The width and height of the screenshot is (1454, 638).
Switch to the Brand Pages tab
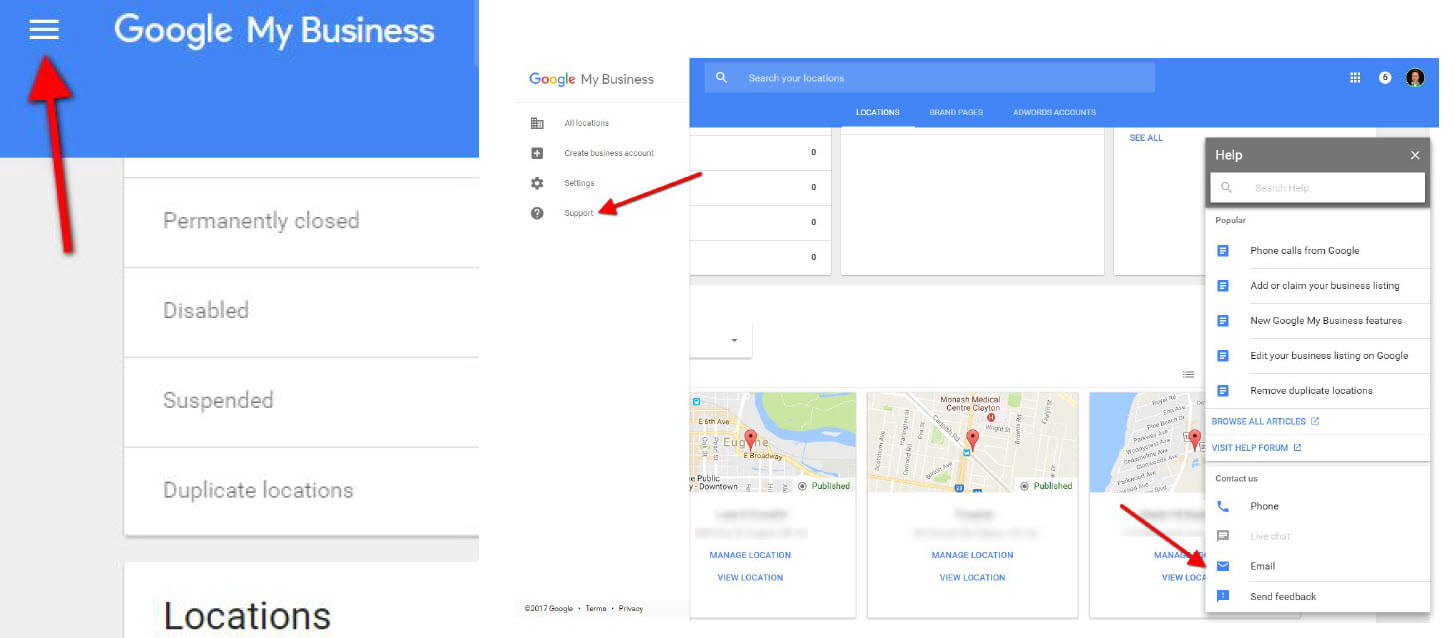tap(956, 112)
